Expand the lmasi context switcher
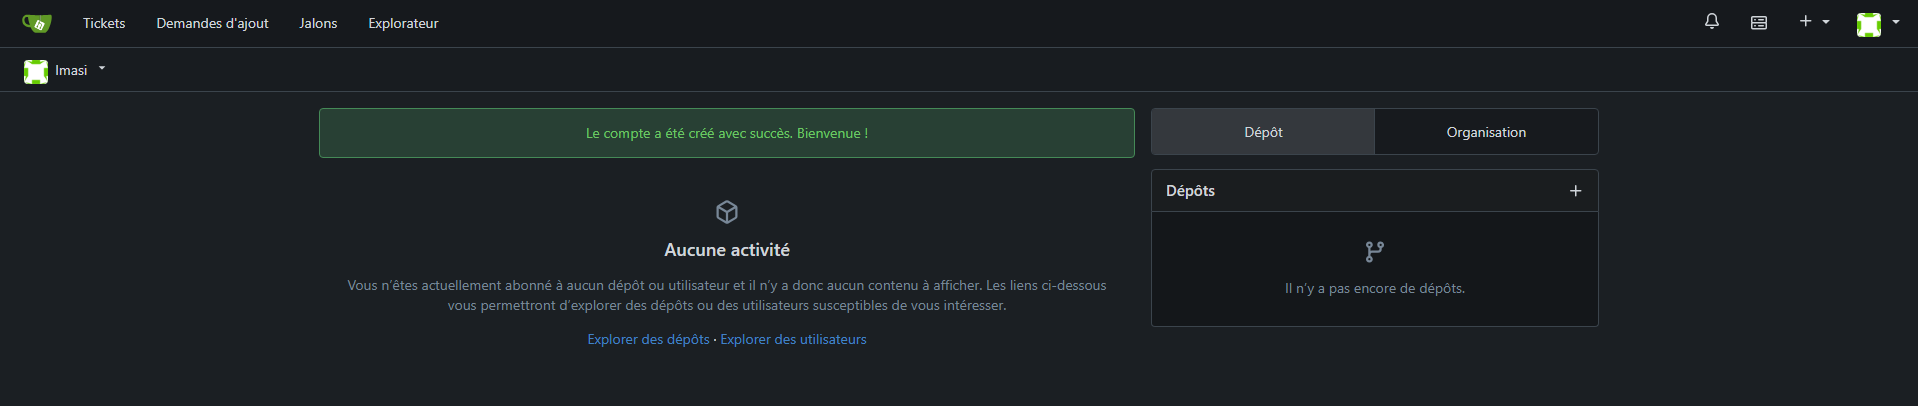The height and width of the screenshot is (406, 1918). (x=102, y=69)
